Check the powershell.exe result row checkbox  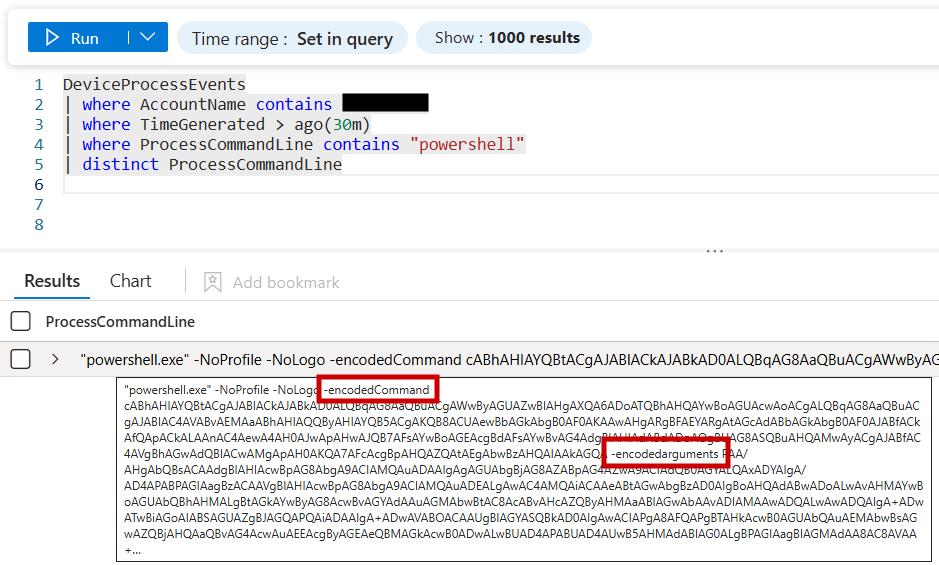pos(20,359)
